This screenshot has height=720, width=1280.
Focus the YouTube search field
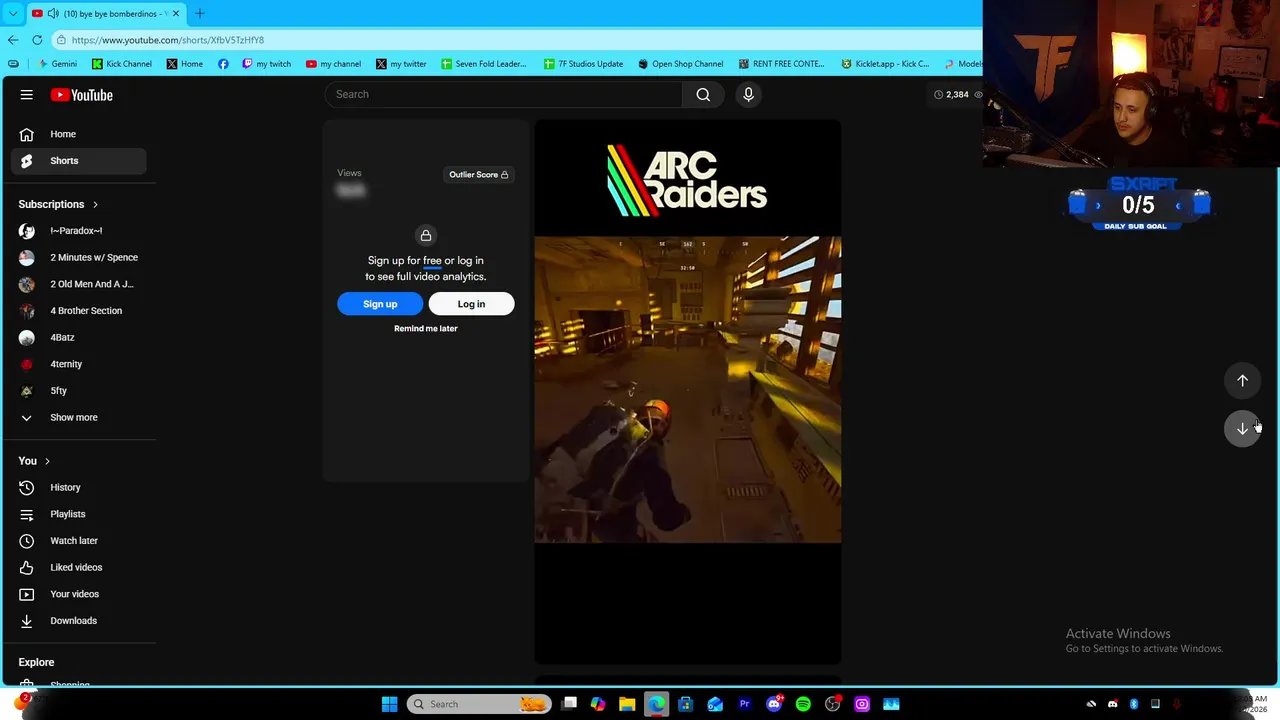coord(503,94)
